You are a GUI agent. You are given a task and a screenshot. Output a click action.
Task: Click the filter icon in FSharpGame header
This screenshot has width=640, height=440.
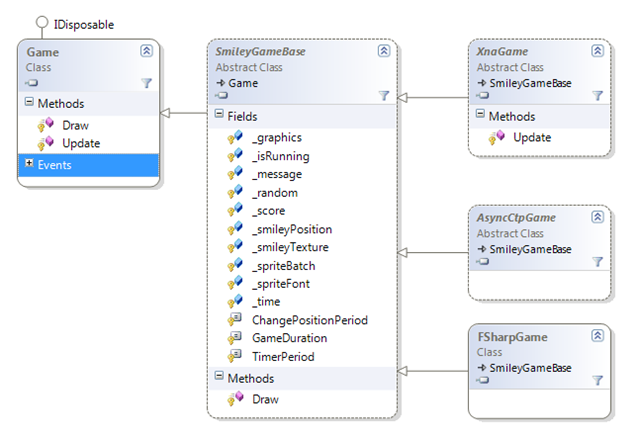[x=598, y=380]
